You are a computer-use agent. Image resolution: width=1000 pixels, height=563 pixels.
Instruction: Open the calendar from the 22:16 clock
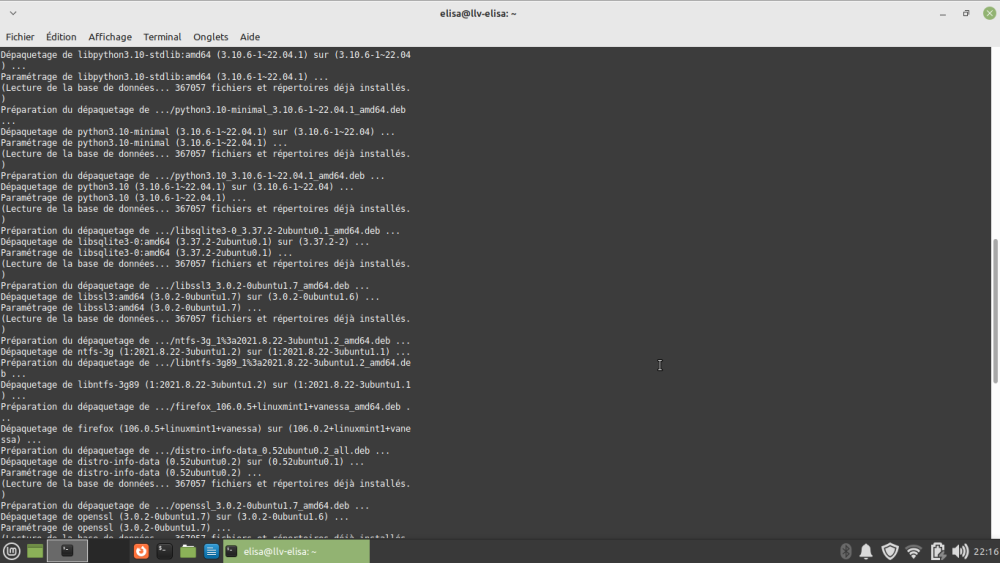[x=986, y=552]
